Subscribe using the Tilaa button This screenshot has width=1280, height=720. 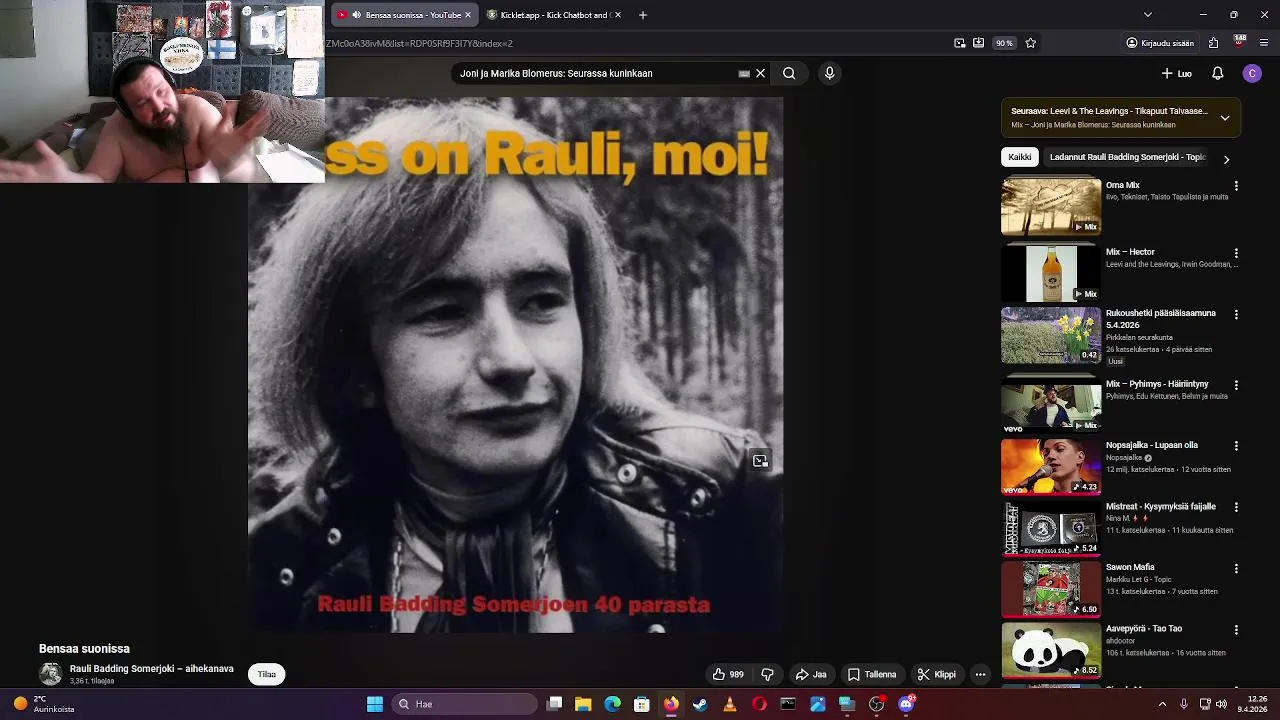click(267, 674)
